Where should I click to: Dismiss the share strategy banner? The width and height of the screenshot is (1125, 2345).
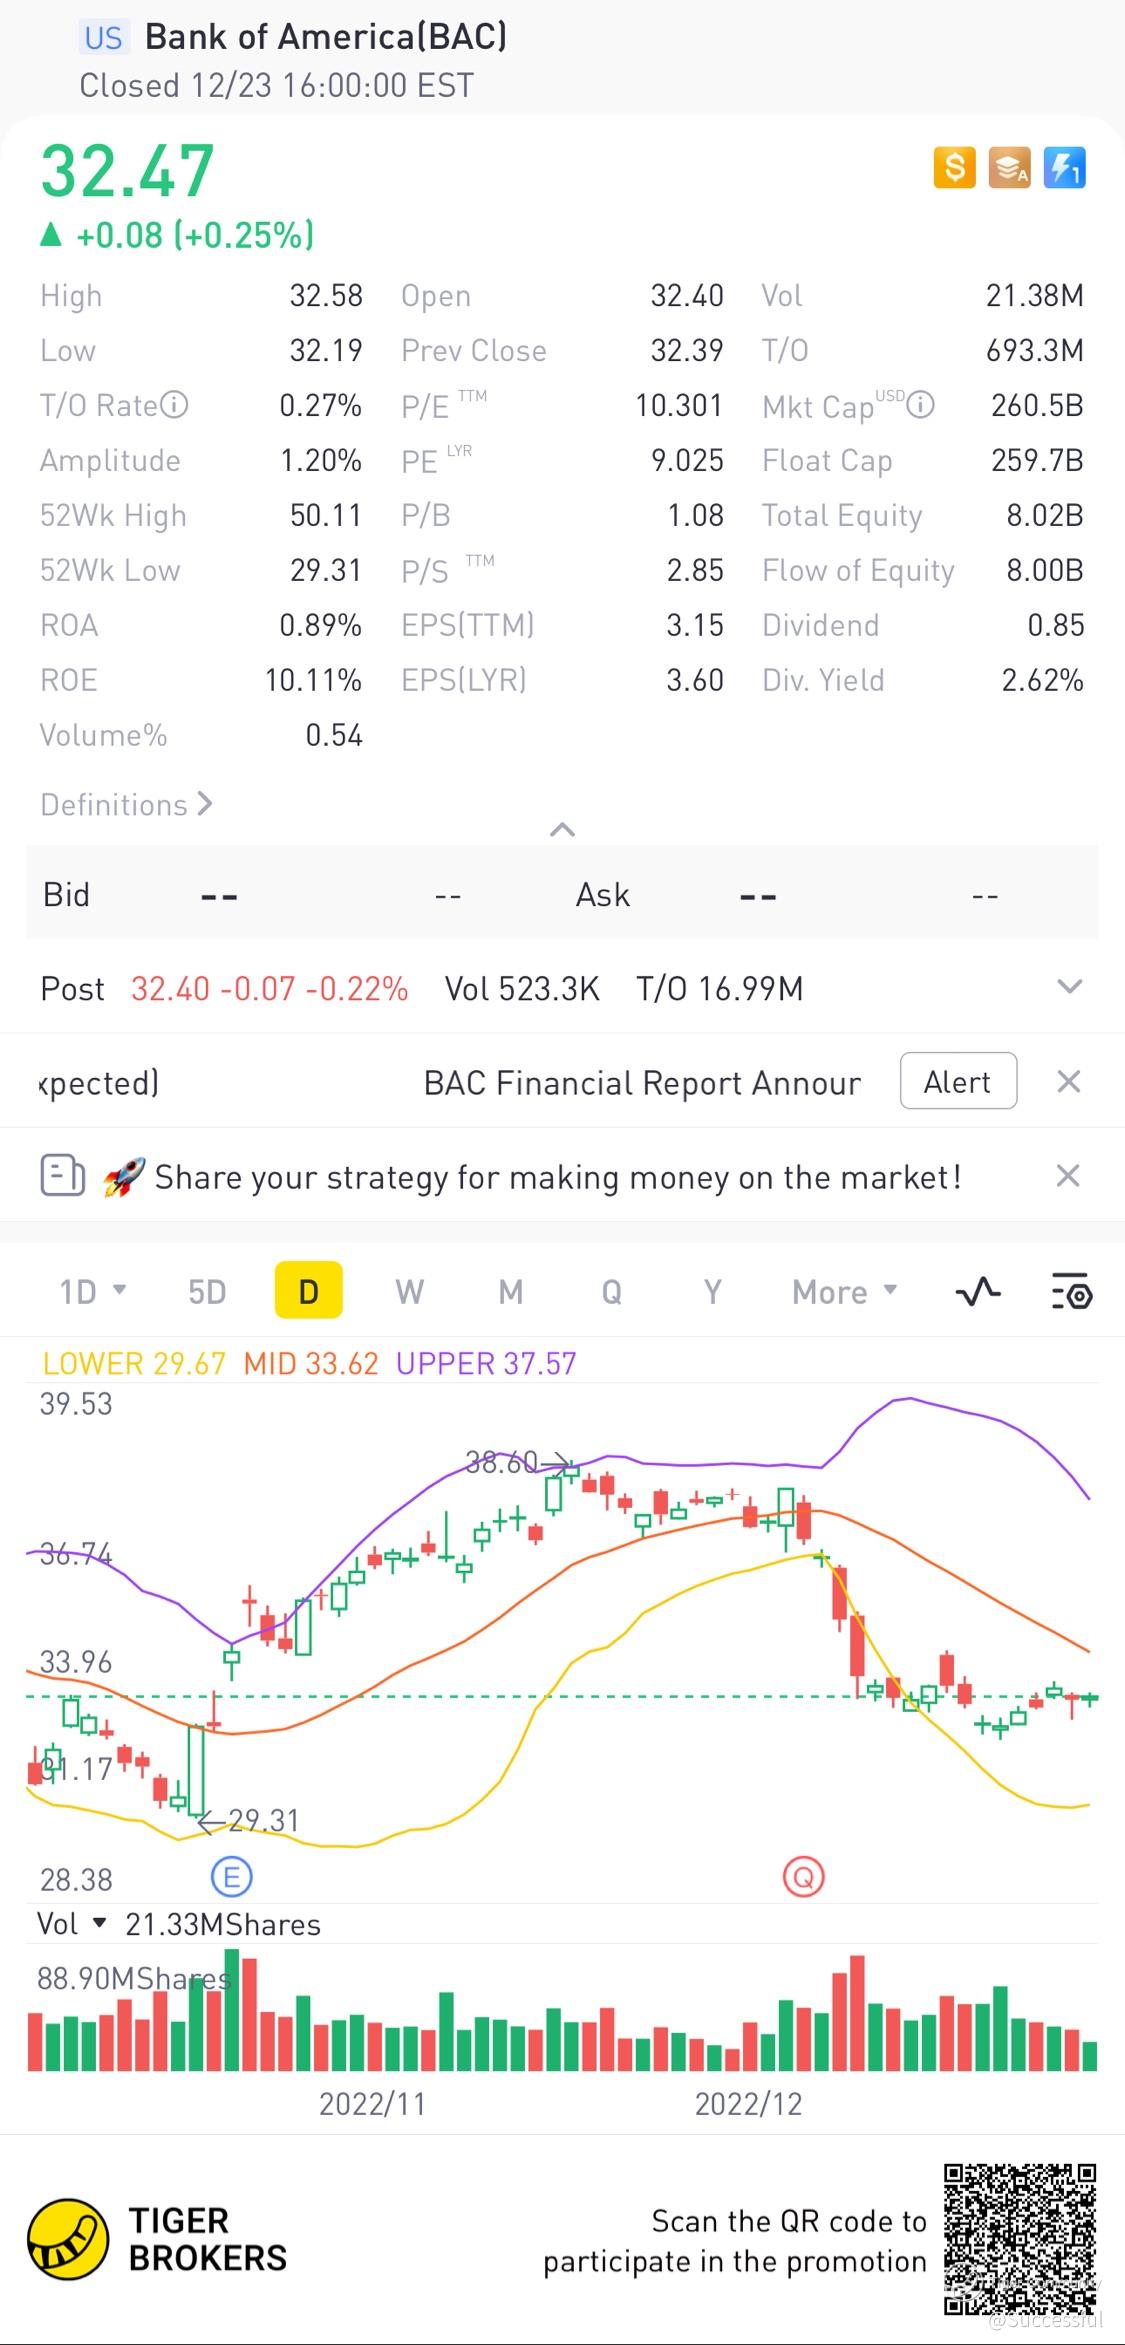click(1068, 1176)
